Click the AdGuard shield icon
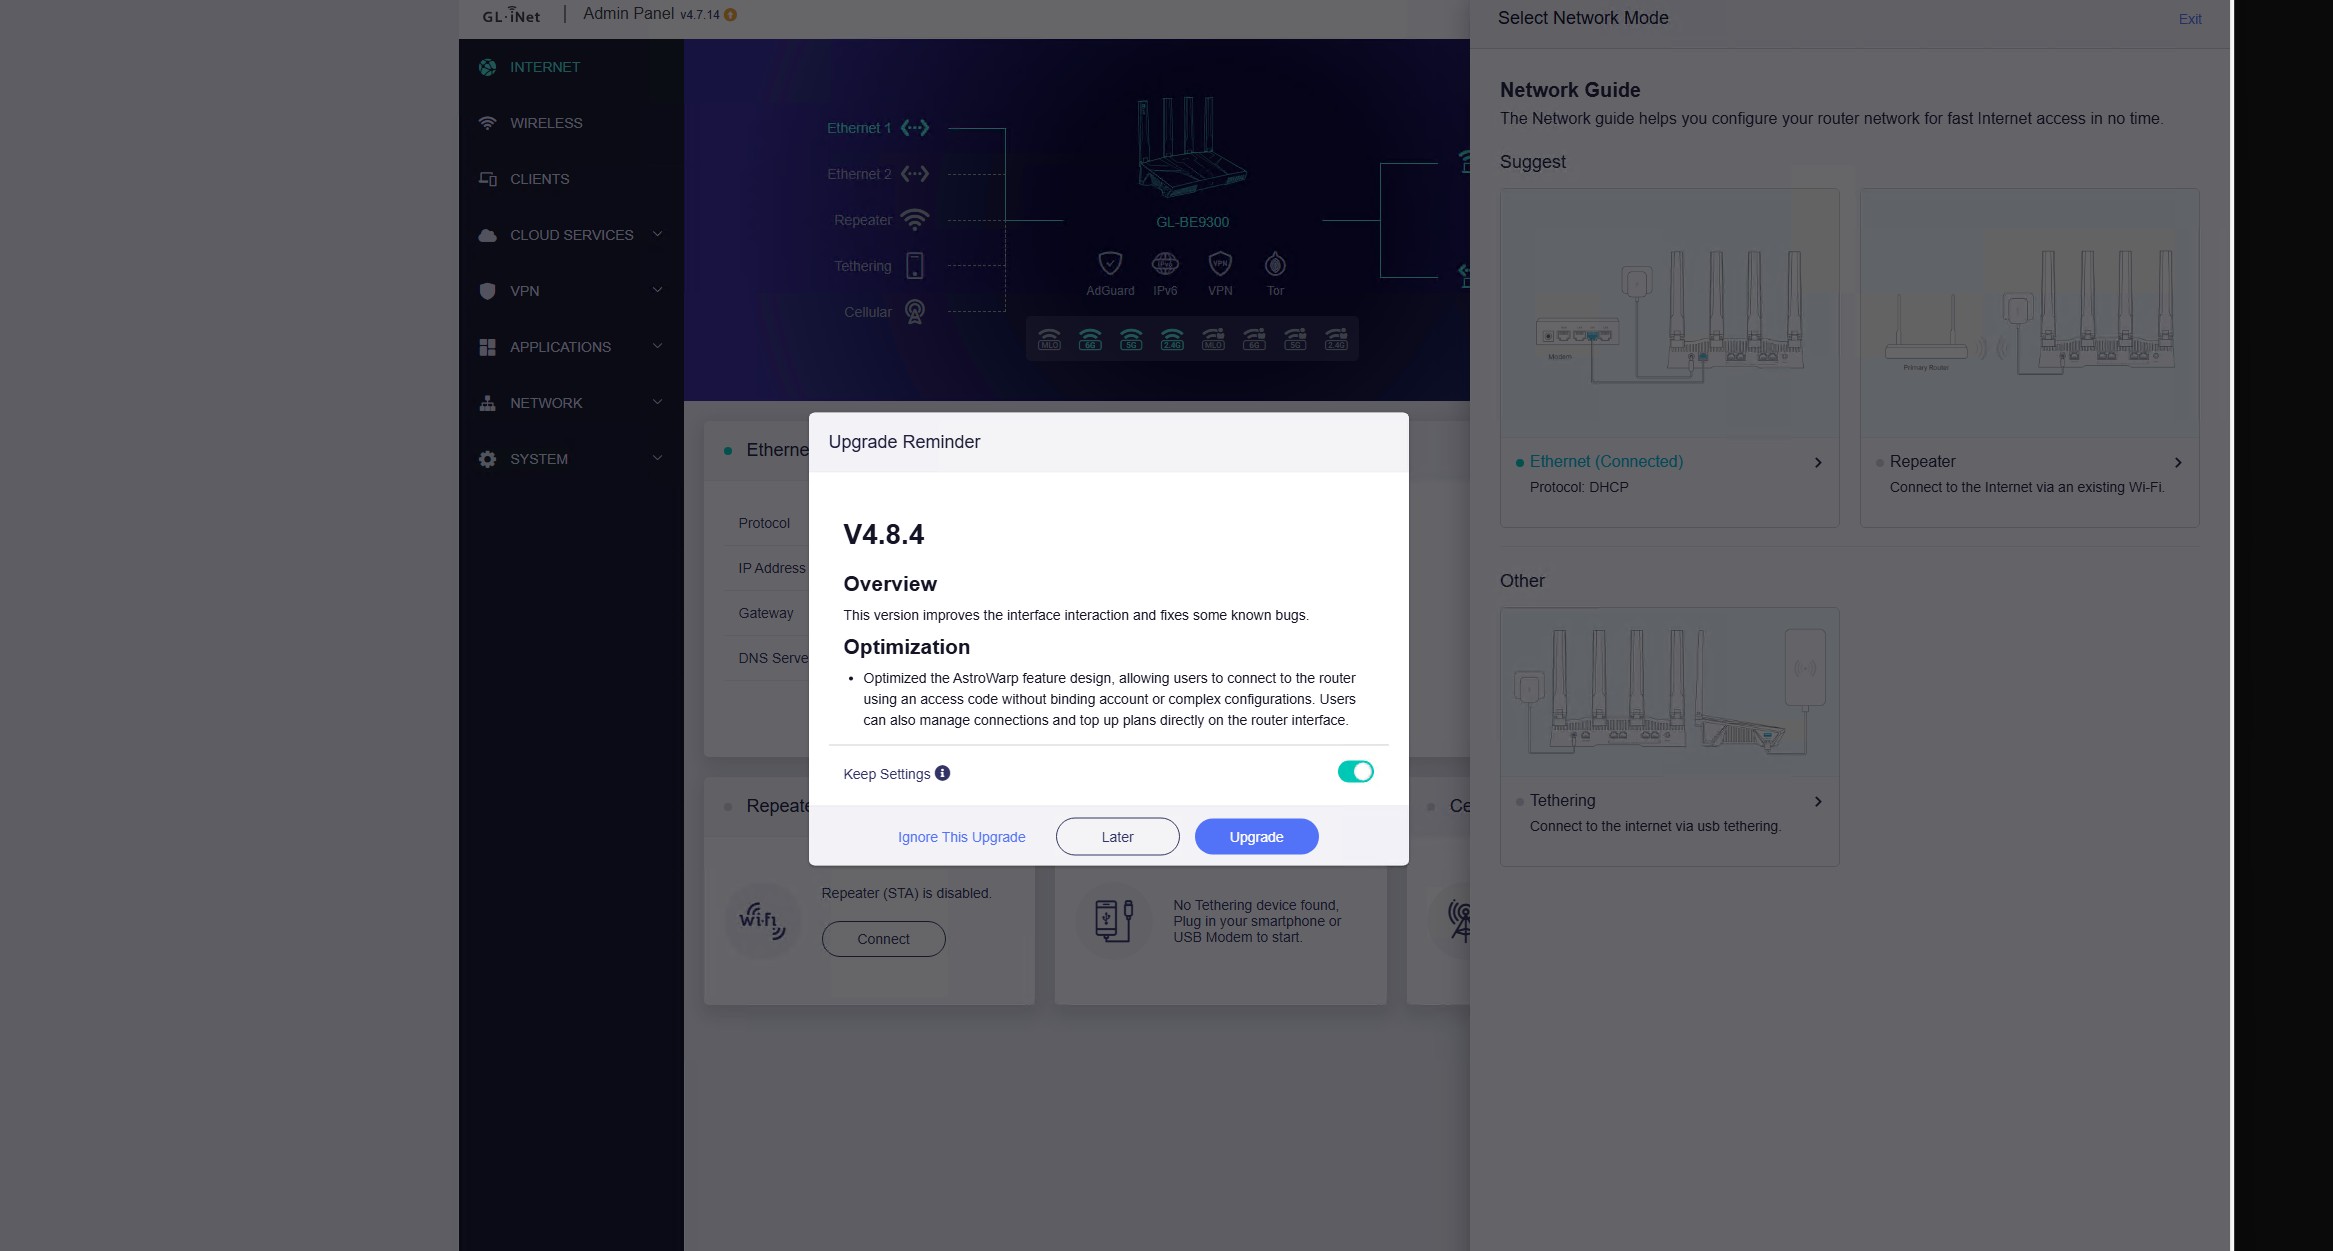Screen dimensions: 2333x1251 (1110, 264)
